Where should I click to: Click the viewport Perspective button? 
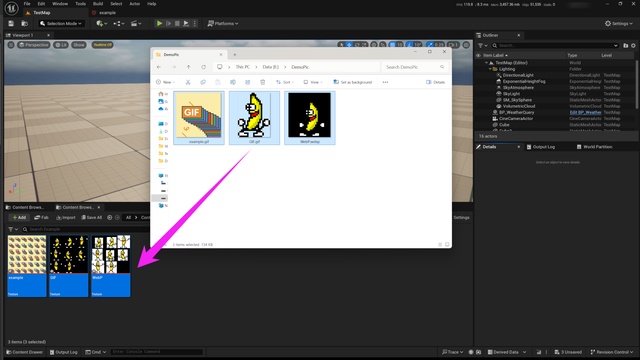[33, 45]
